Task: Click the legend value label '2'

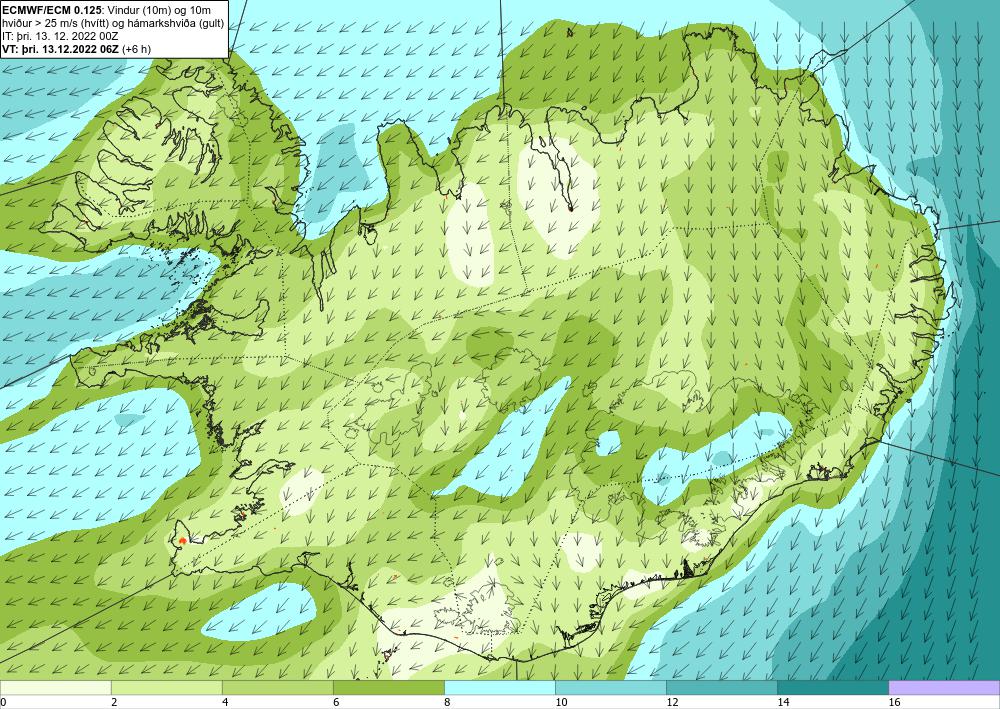Action: tap(114, 702)
